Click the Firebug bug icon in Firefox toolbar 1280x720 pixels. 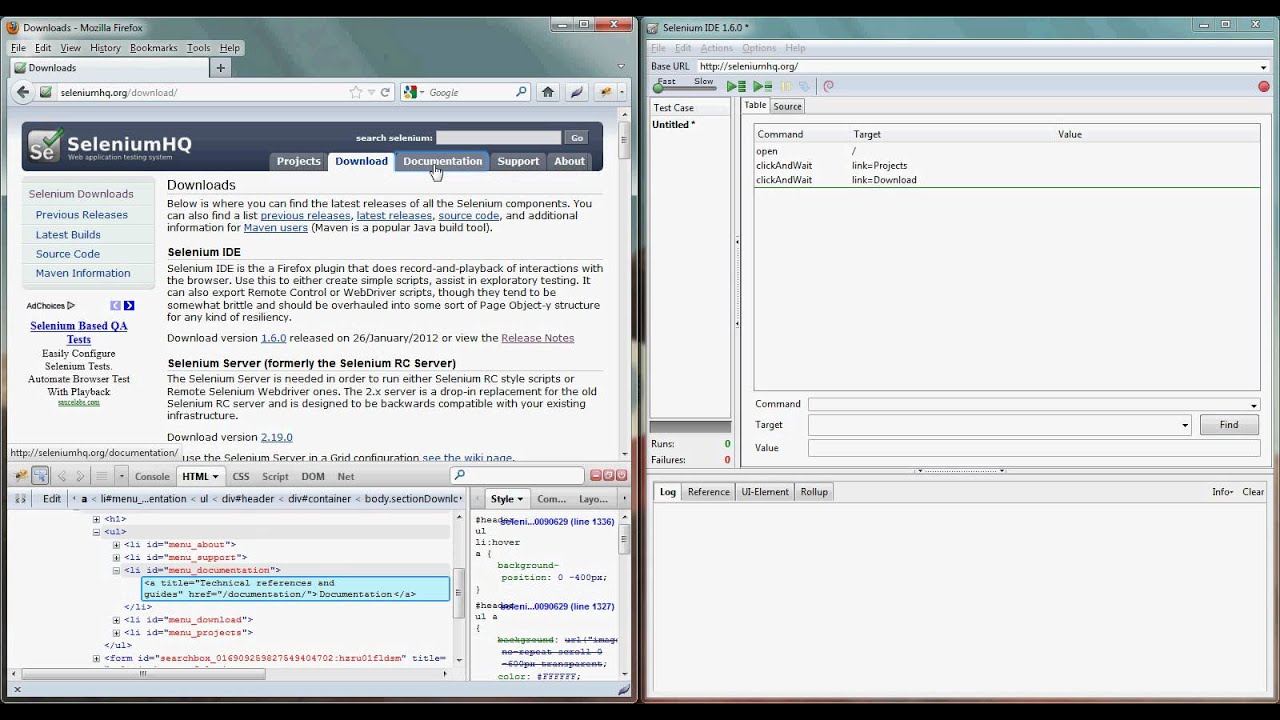[x=606, y=92]
